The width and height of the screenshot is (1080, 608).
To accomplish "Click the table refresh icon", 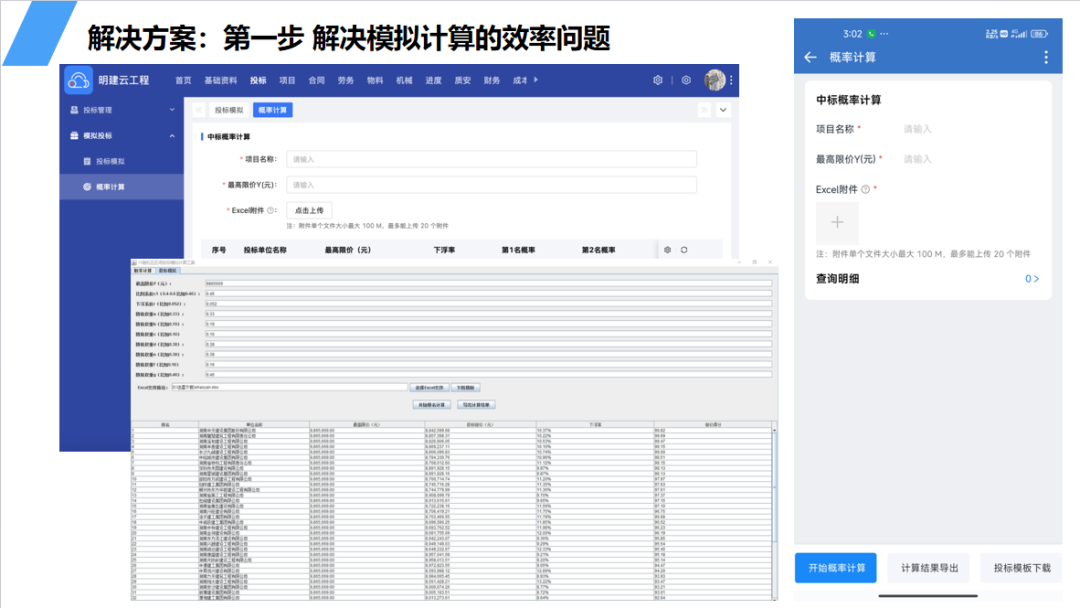I will tap(684, 250).
